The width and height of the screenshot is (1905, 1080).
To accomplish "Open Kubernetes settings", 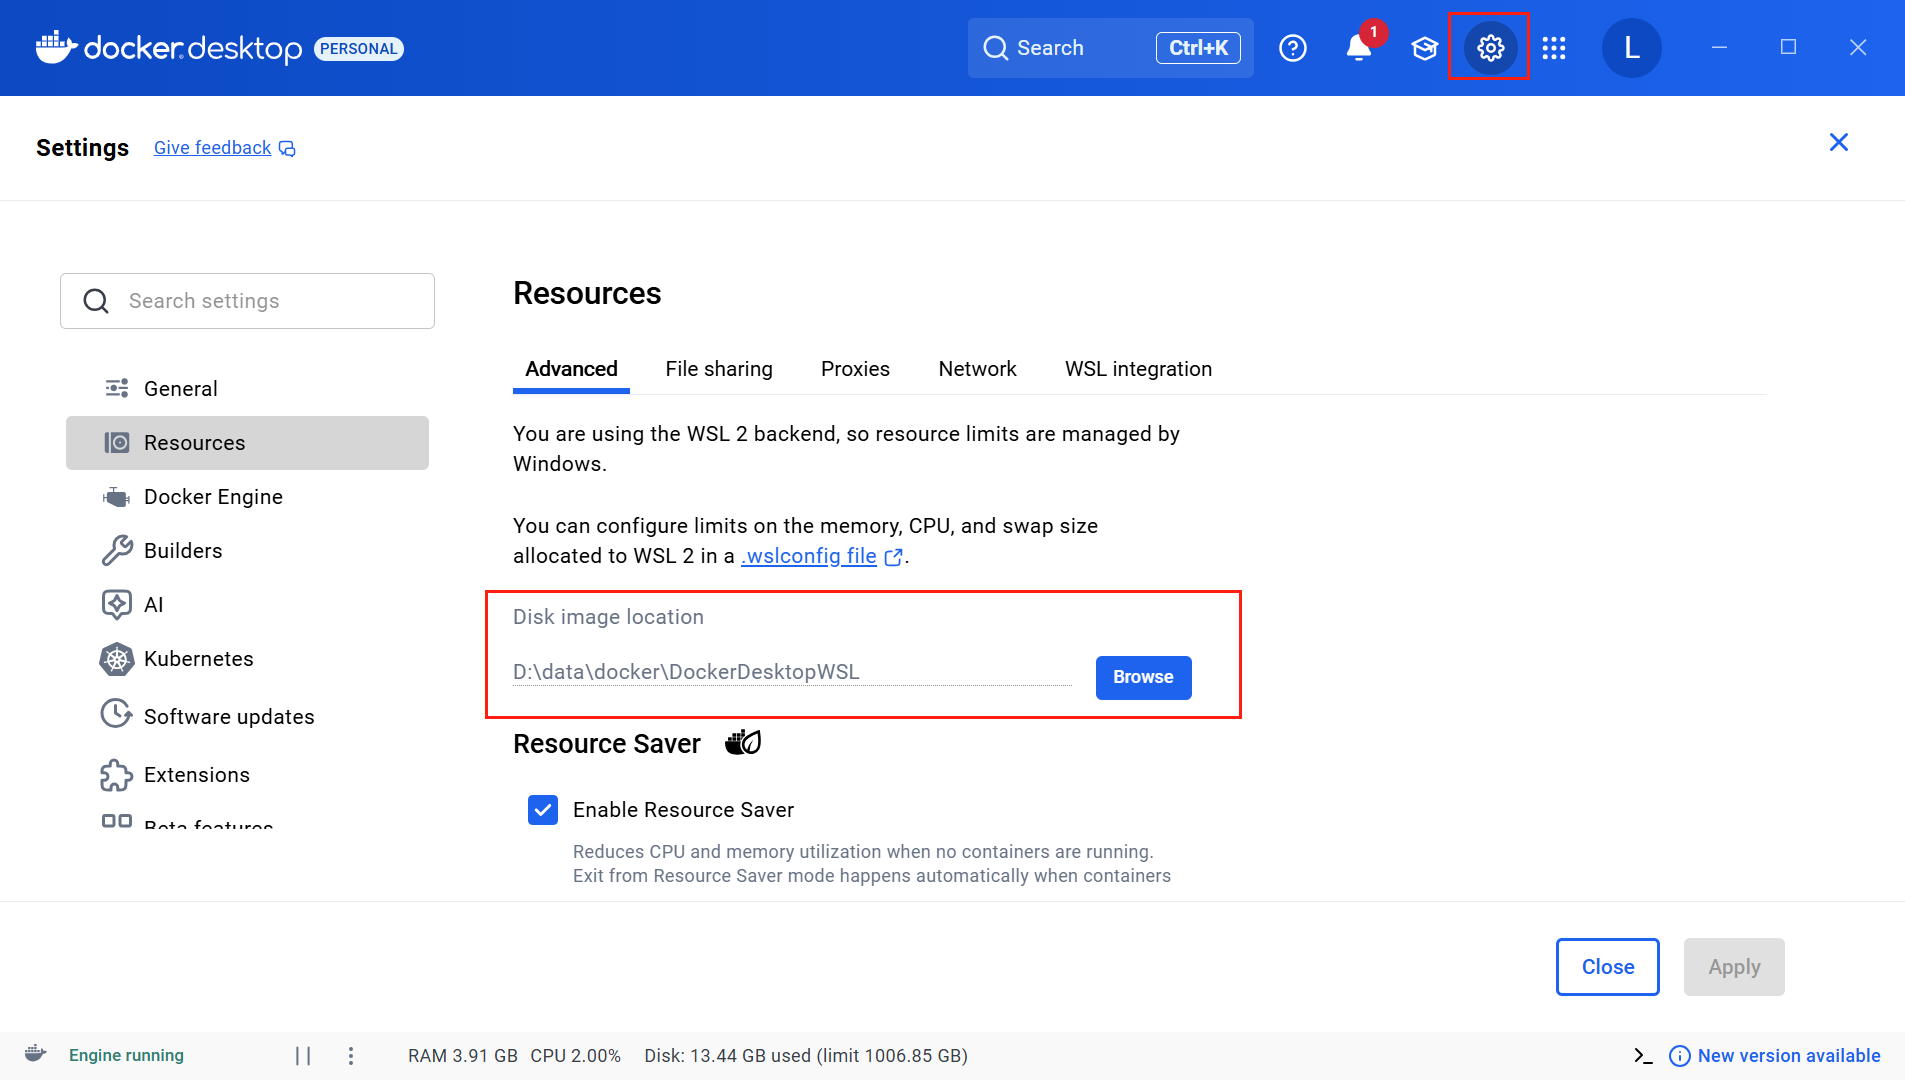I will 247,659.
